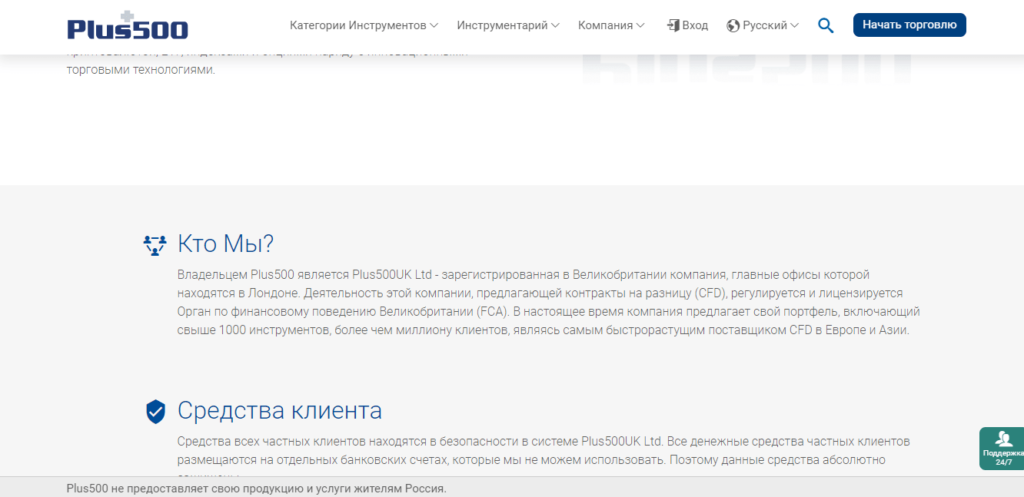Click the Начать торговлю button
This screenshot has height=497, width=1024.
click(909, 25)
